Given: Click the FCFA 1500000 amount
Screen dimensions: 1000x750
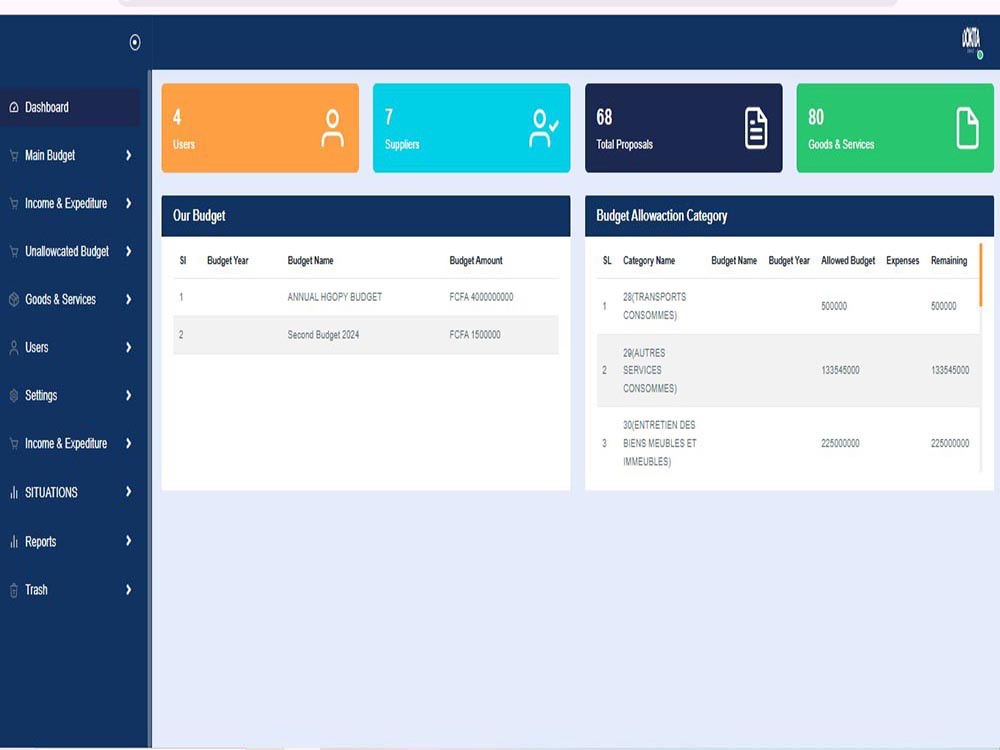Looking at the screenshot, I should (x=475, y=335).
